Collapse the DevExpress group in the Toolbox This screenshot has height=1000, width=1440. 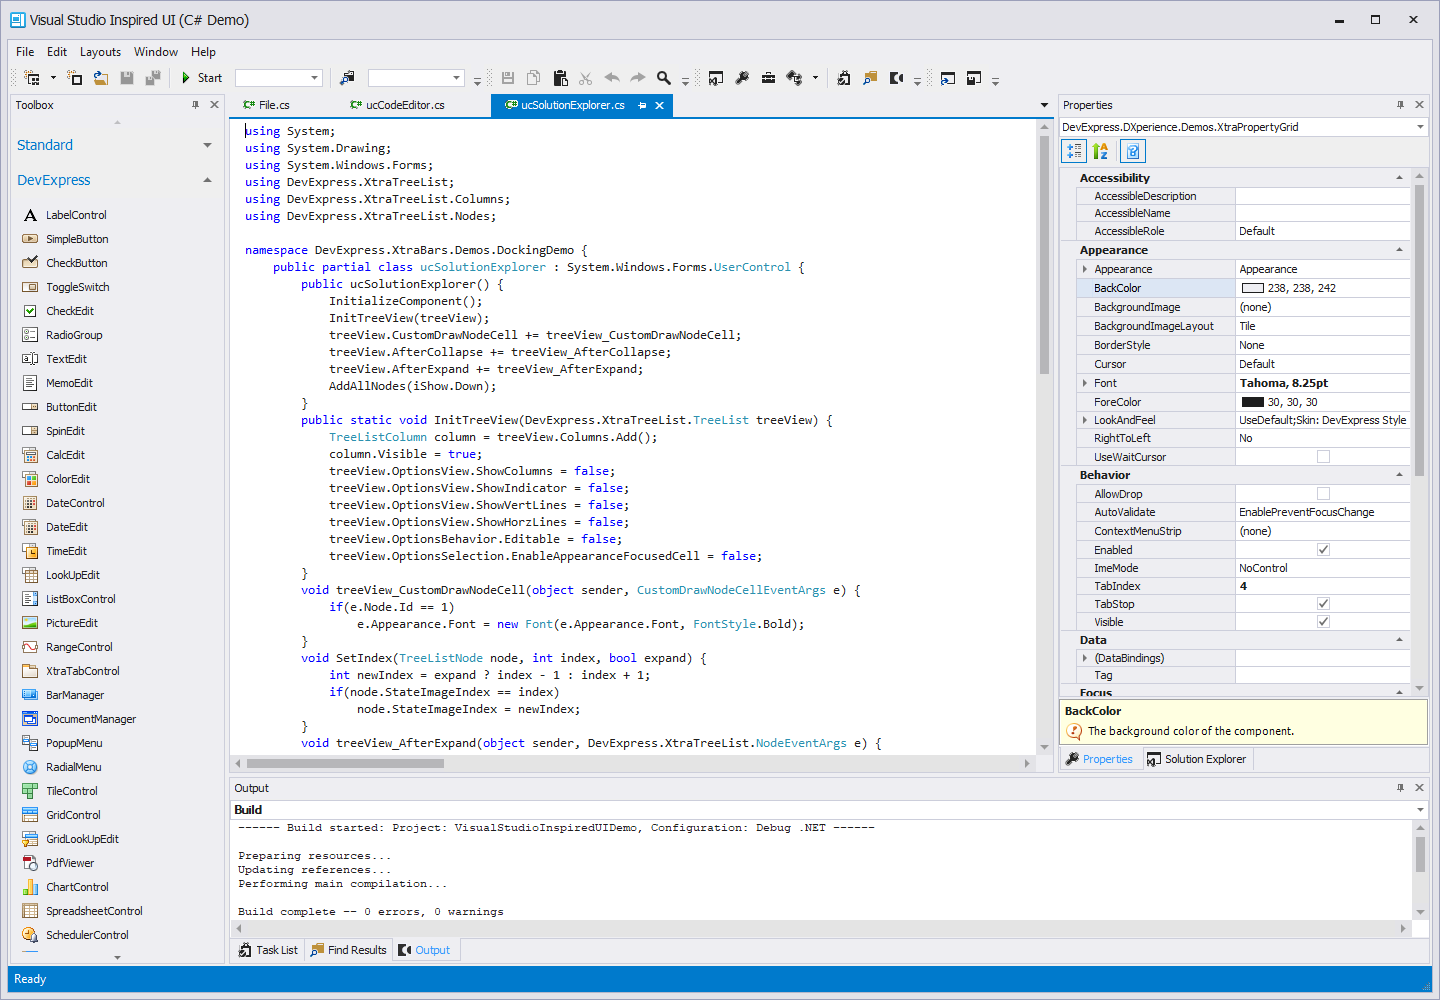(207, 180)
